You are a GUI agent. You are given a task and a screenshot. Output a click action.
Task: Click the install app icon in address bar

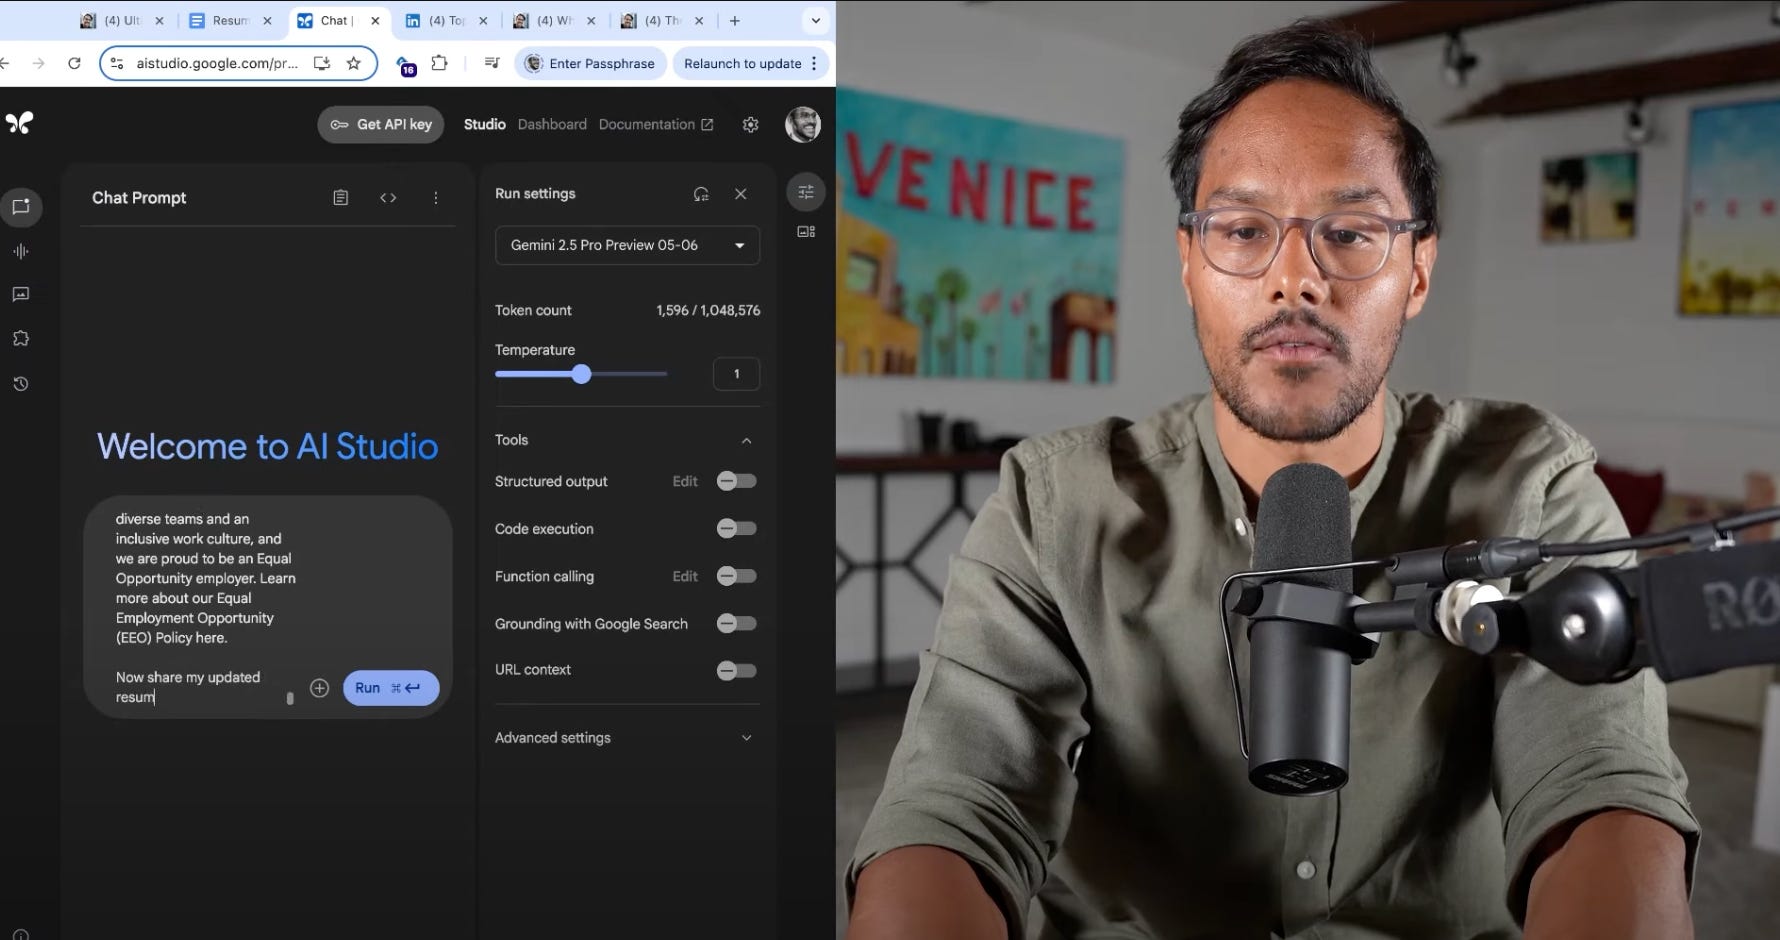[322, 63]
